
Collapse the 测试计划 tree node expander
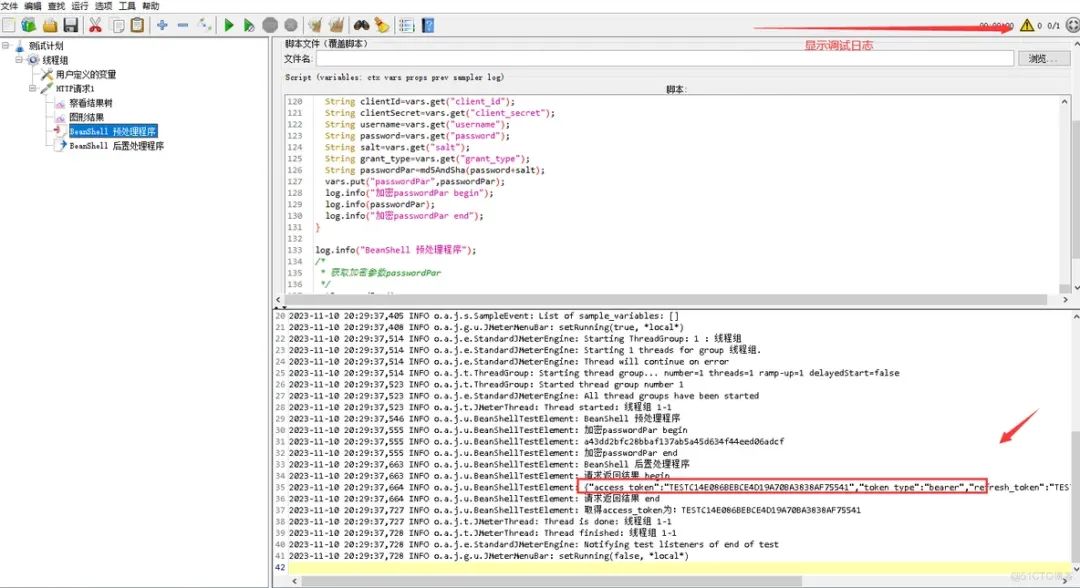click(x=6, y=45)
